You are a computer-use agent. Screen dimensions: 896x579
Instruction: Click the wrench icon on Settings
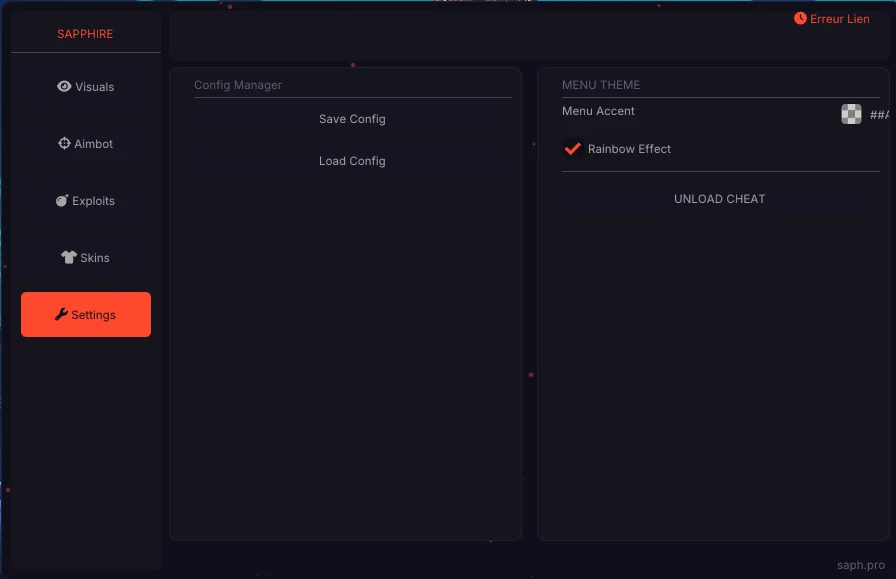point(61,315)
